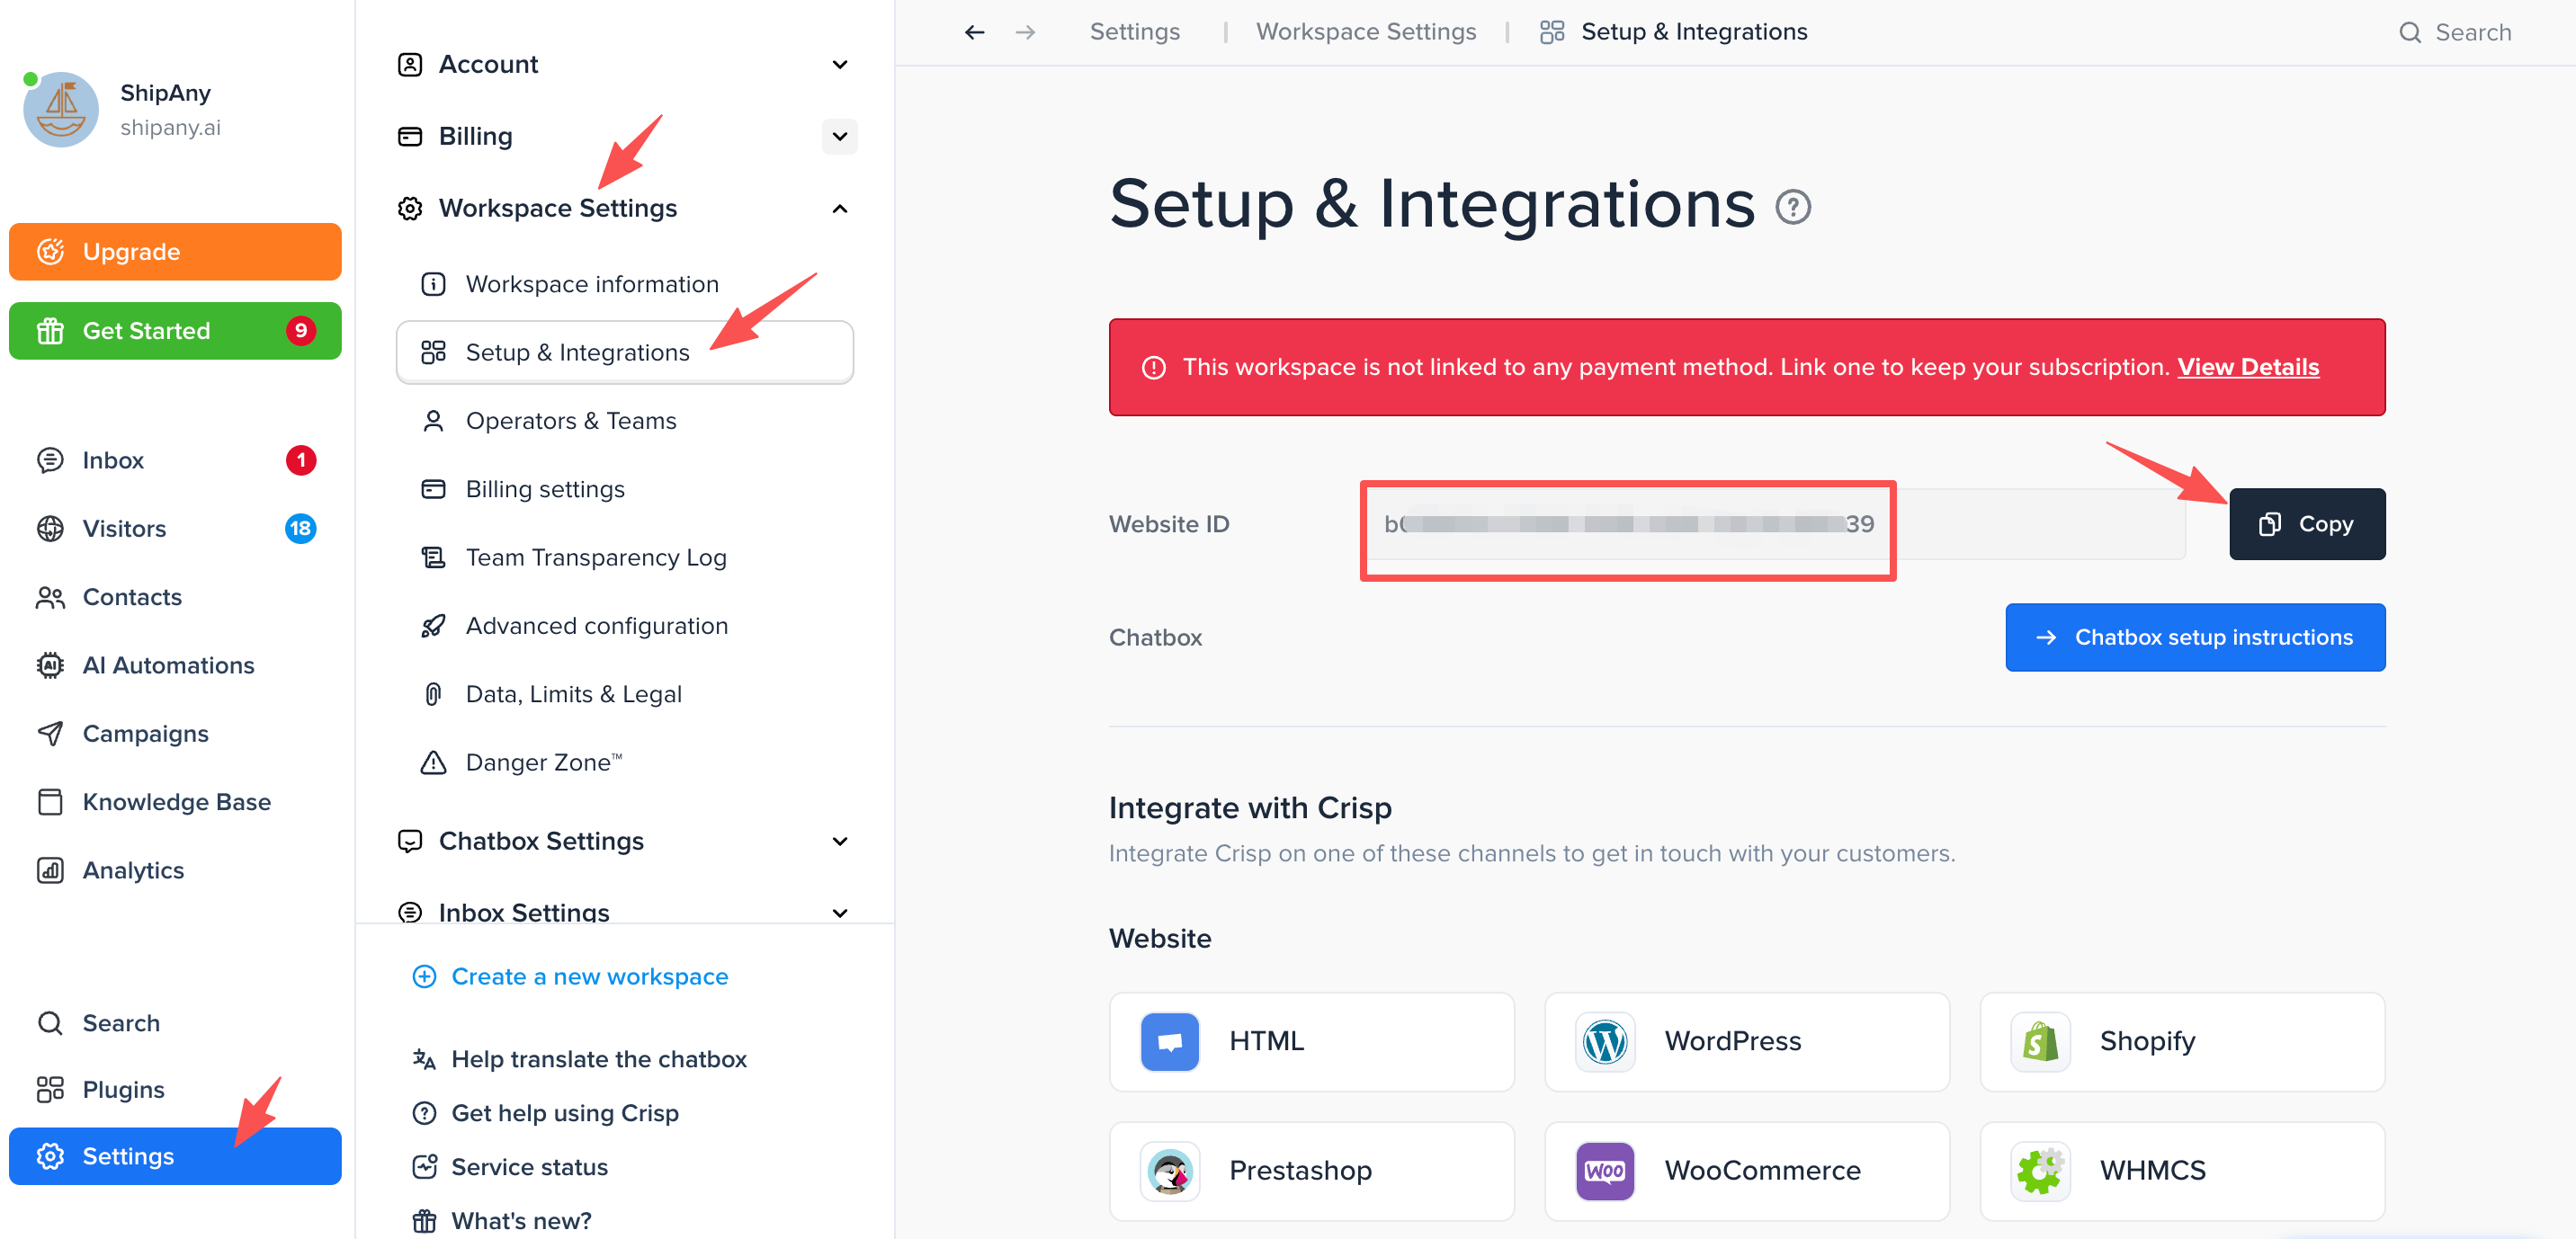2576x1239 pixels.
Task: Open the Prestashop integration tile
Action: pyautogui.click(x=1311, y=1170)
